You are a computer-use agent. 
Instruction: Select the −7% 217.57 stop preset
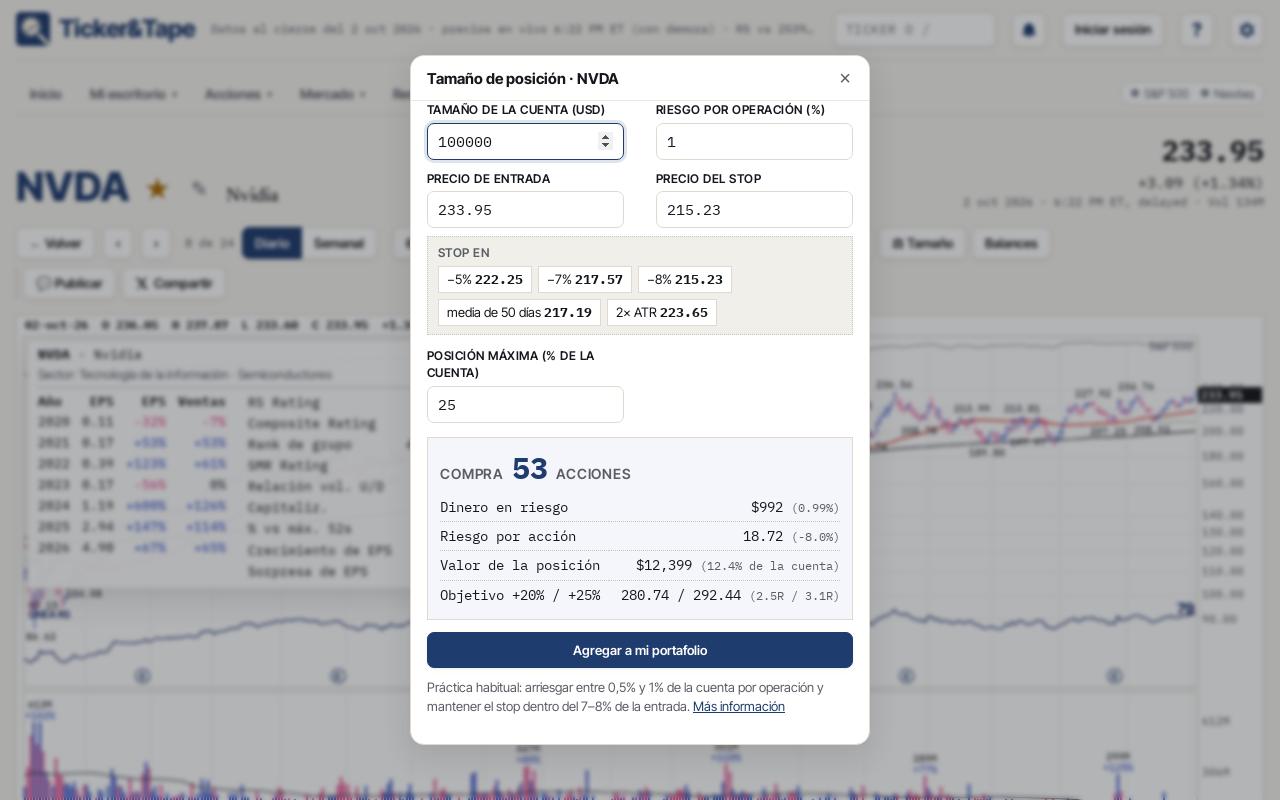[585, 279]
